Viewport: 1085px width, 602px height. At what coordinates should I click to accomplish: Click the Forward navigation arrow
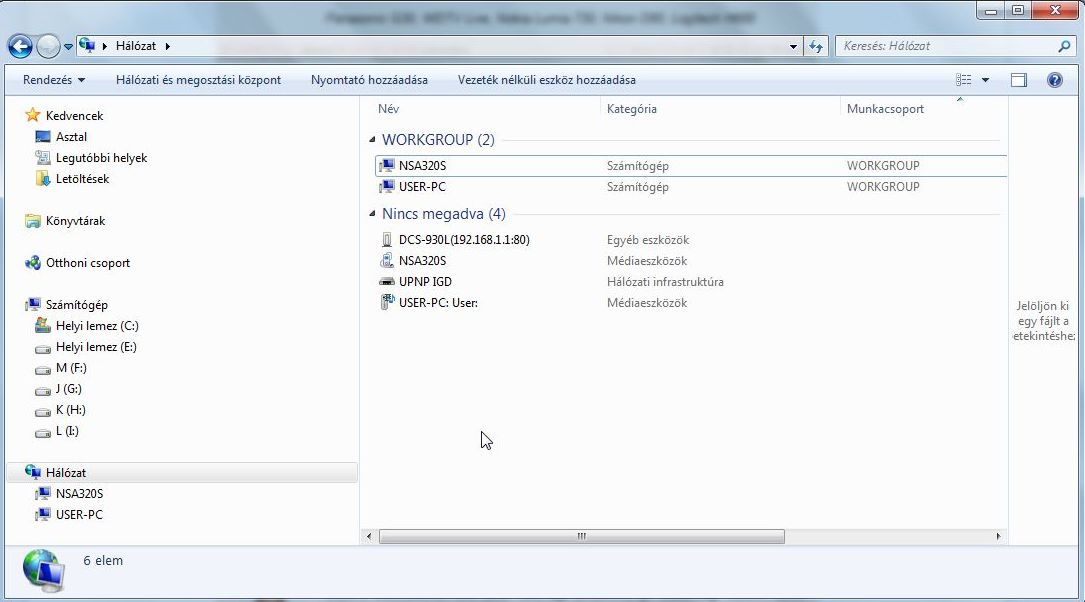click(48, 46)
